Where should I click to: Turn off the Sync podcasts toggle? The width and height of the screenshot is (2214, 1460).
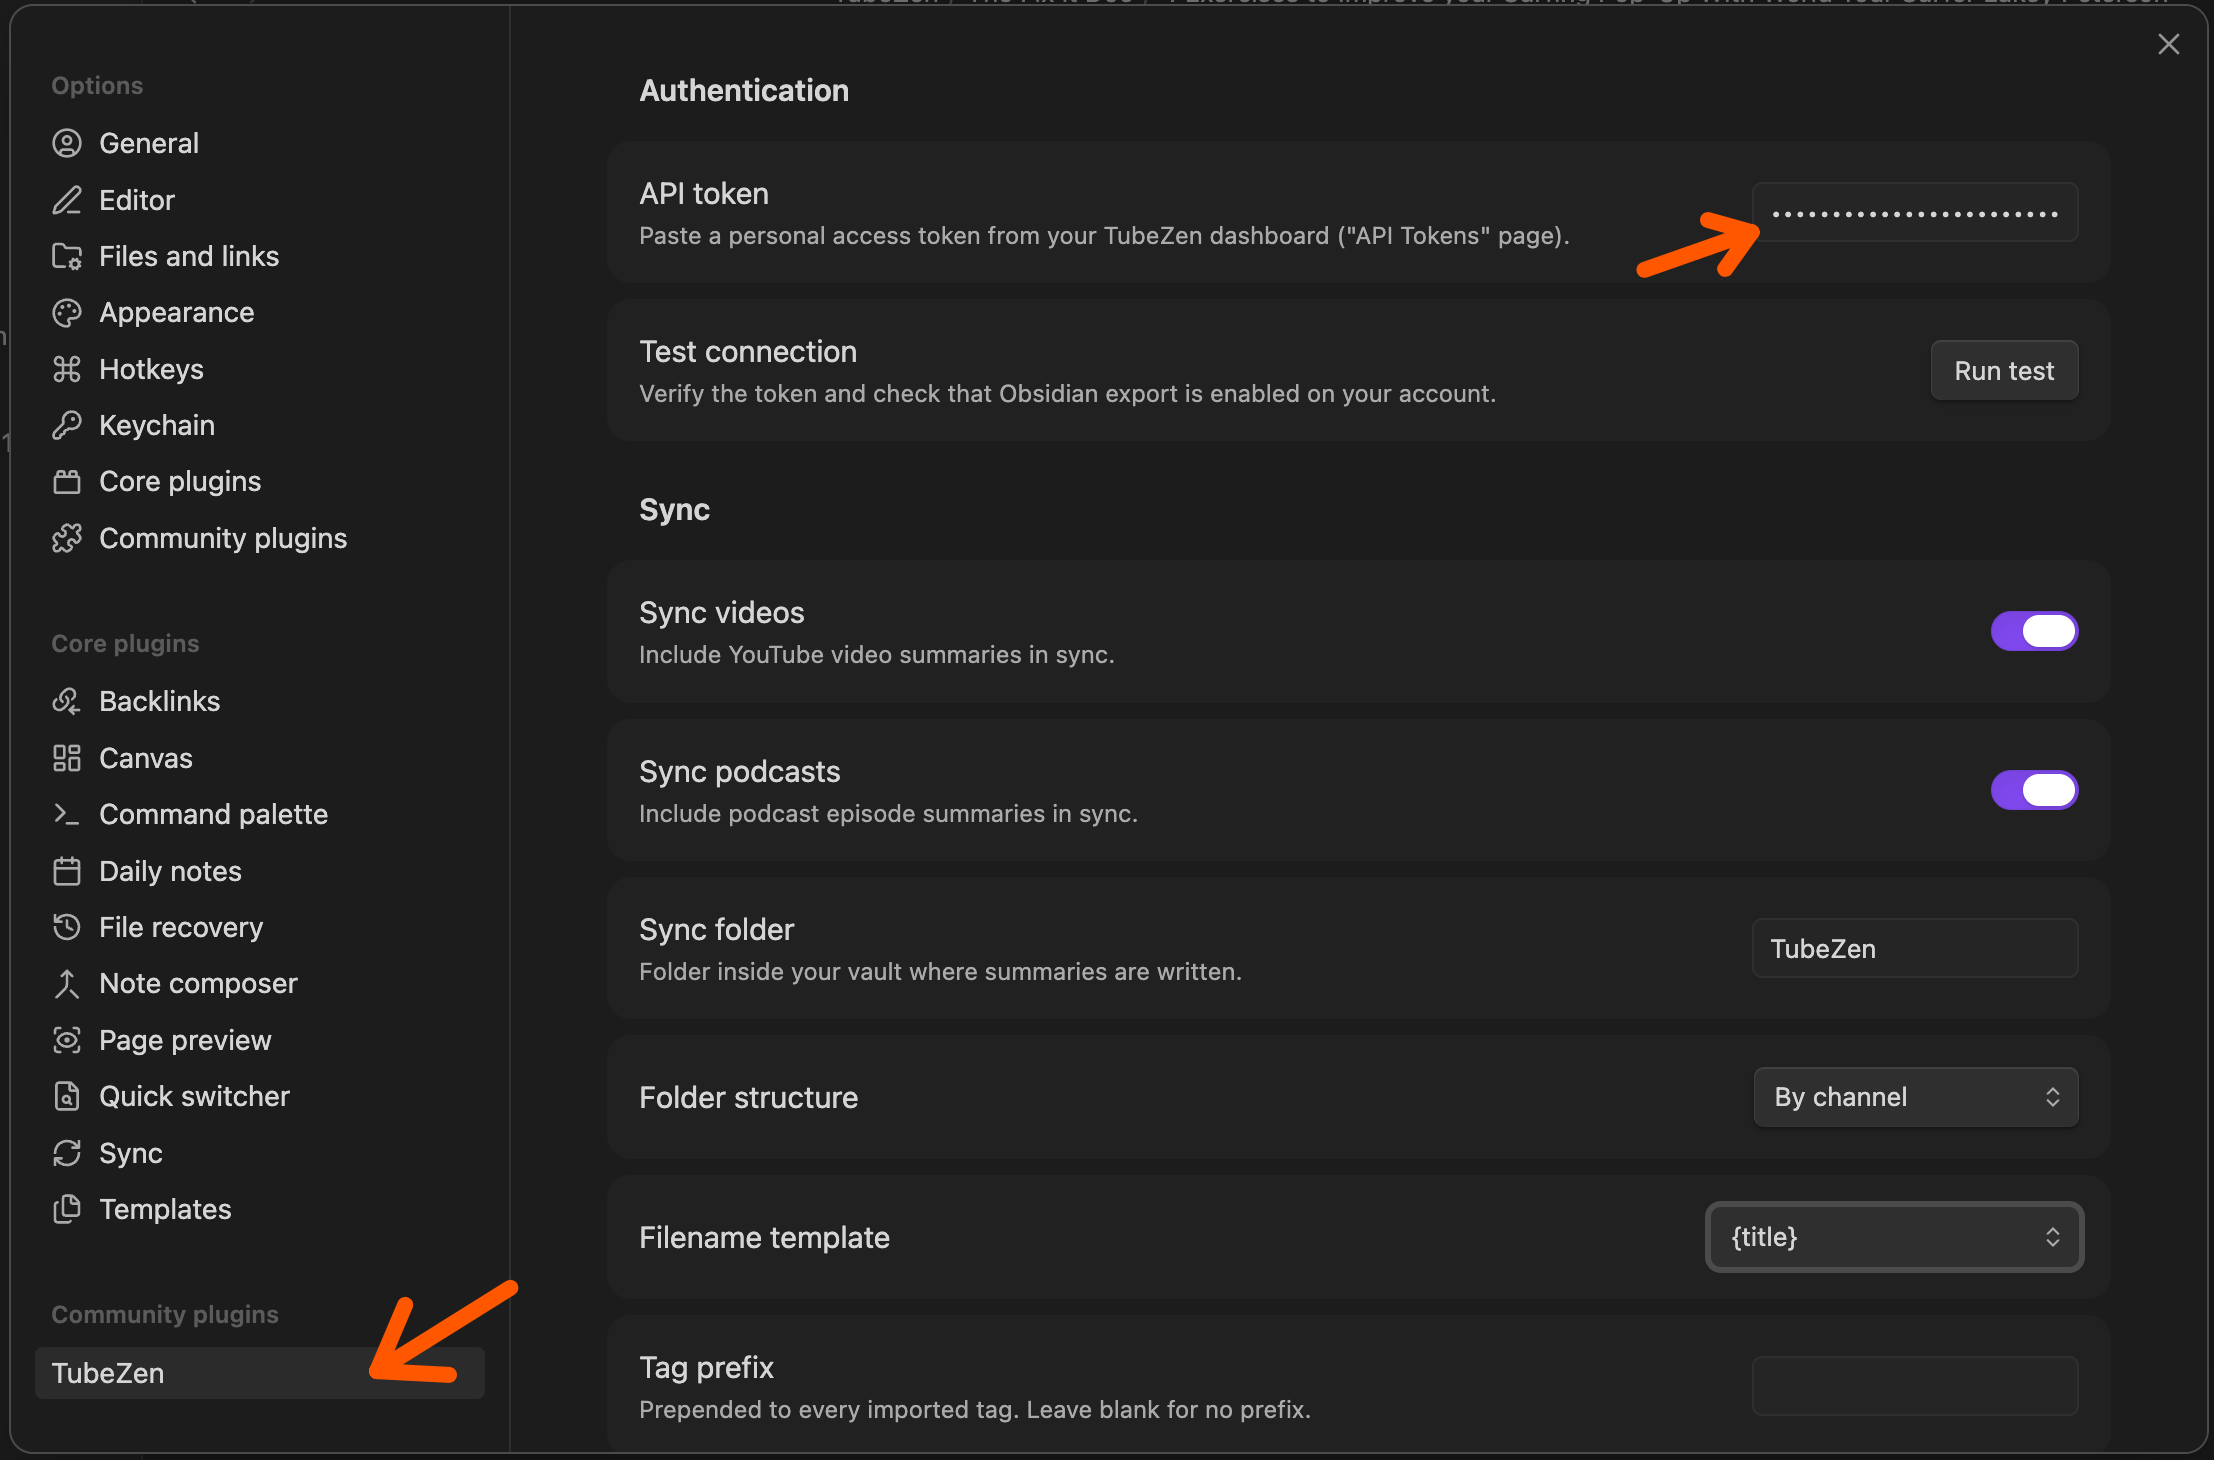(x=2034, y=790)
